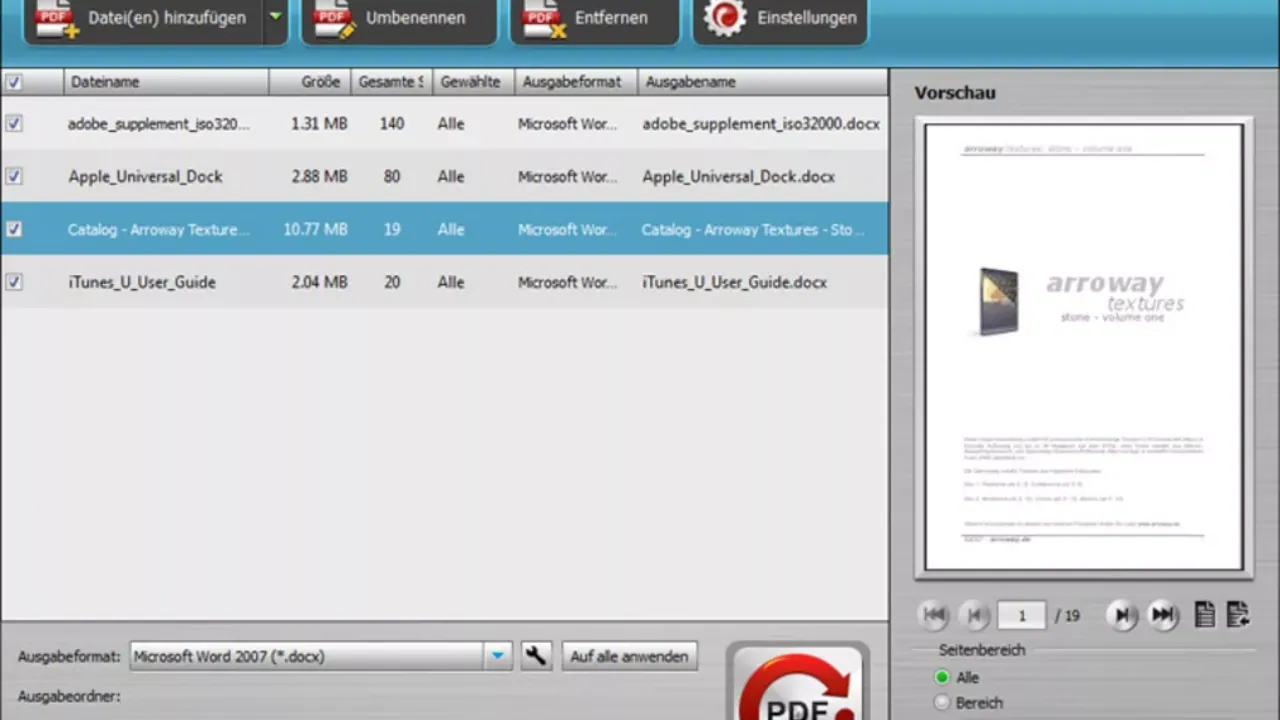Click the wrench format settings icon
The image size is (1280, 720).
click(x=536, y=656)
